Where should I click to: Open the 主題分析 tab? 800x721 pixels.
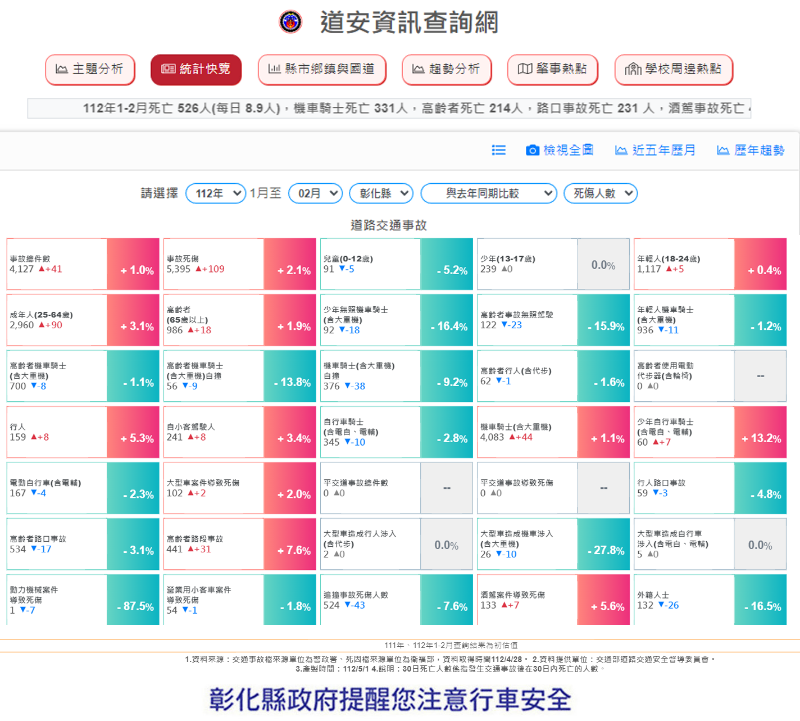point(90,69)
